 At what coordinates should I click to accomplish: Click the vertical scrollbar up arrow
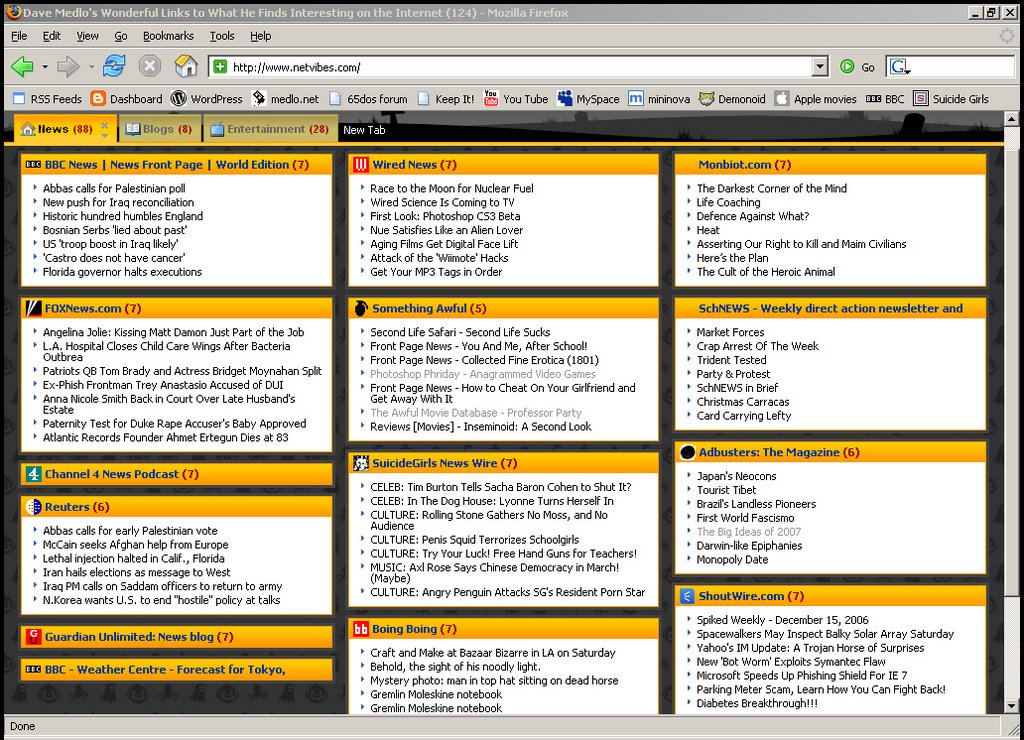click(1011, 119)
